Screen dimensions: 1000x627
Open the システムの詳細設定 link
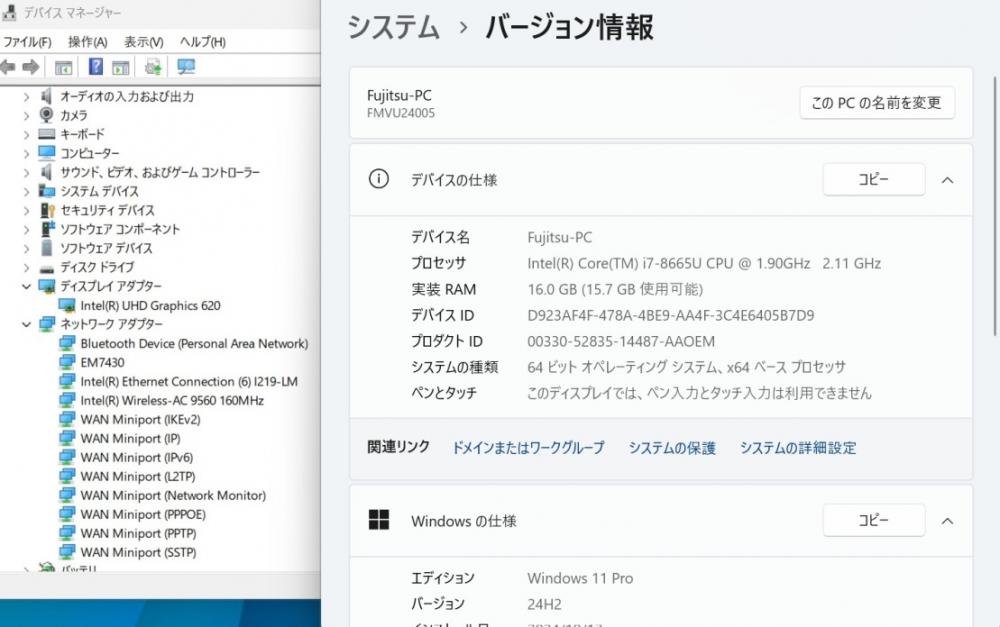(798, 448)
